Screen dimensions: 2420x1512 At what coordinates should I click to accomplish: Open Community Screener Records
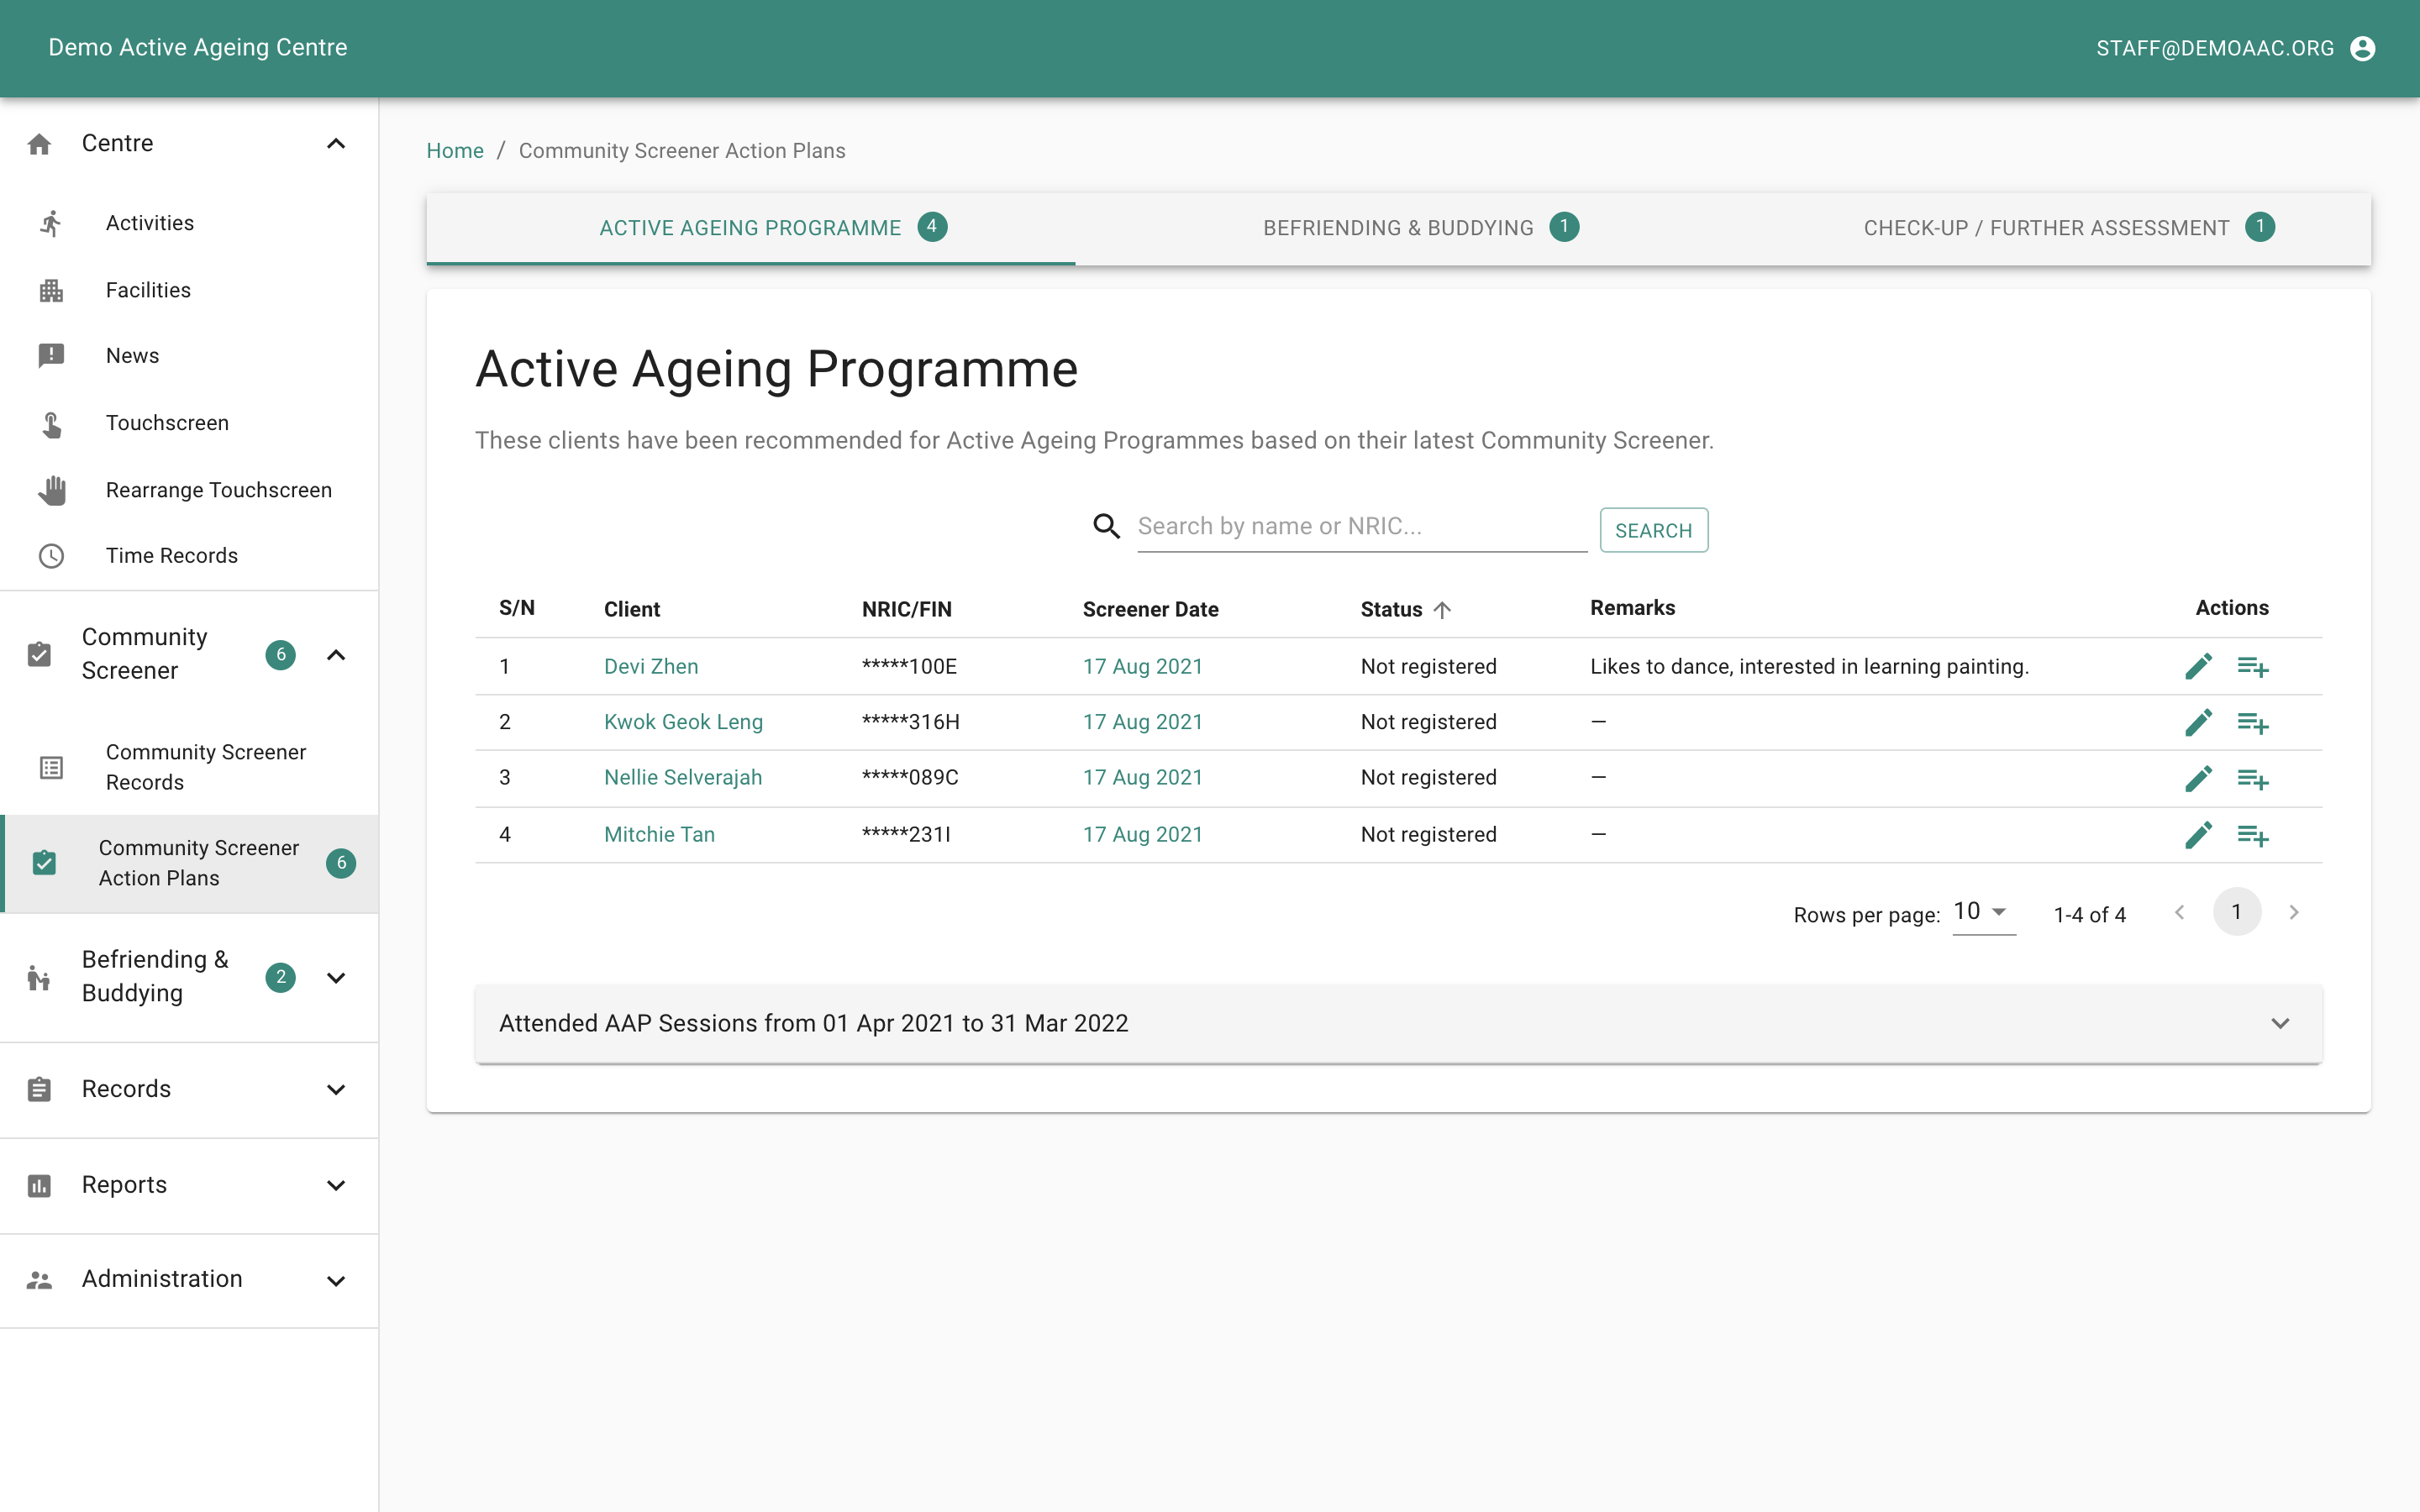point(205,767)
